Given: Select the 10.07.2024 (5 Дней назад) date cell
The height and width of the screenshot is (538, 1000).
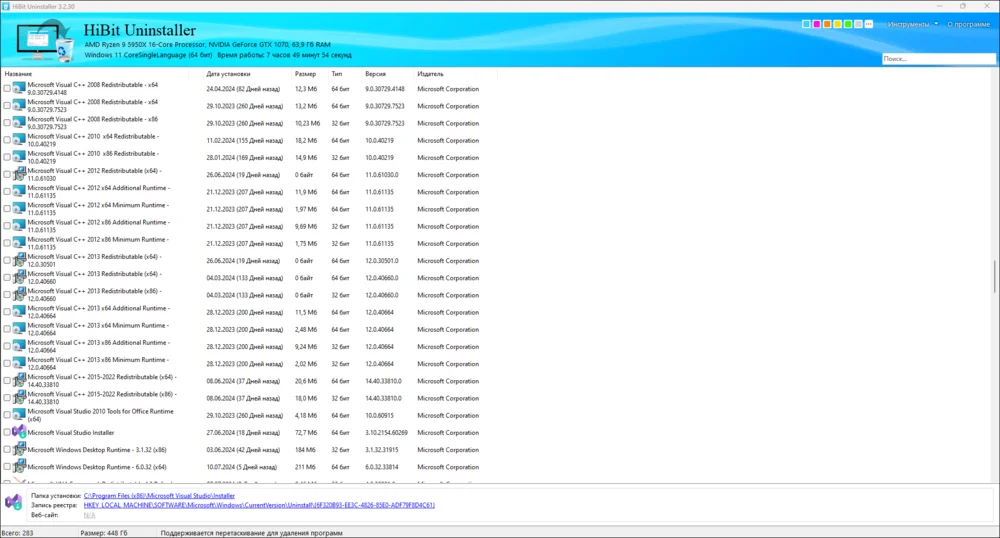Looking at the screenshot, I should point(242,467).
